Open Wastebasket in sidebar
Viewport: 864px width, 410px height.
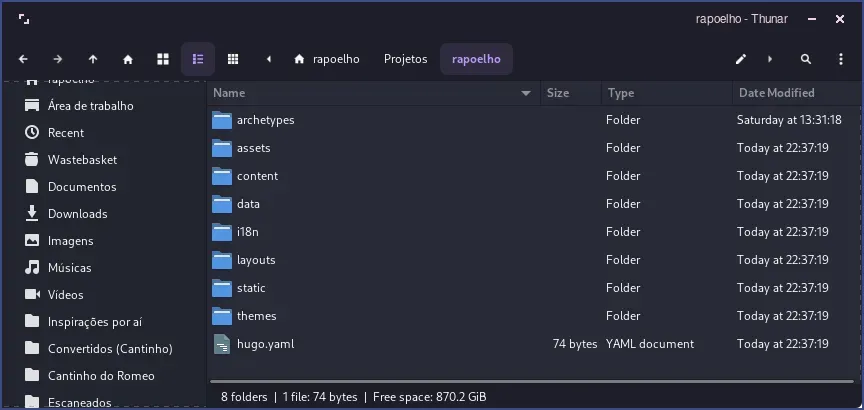pyautogui.click(x=82, y=160)
